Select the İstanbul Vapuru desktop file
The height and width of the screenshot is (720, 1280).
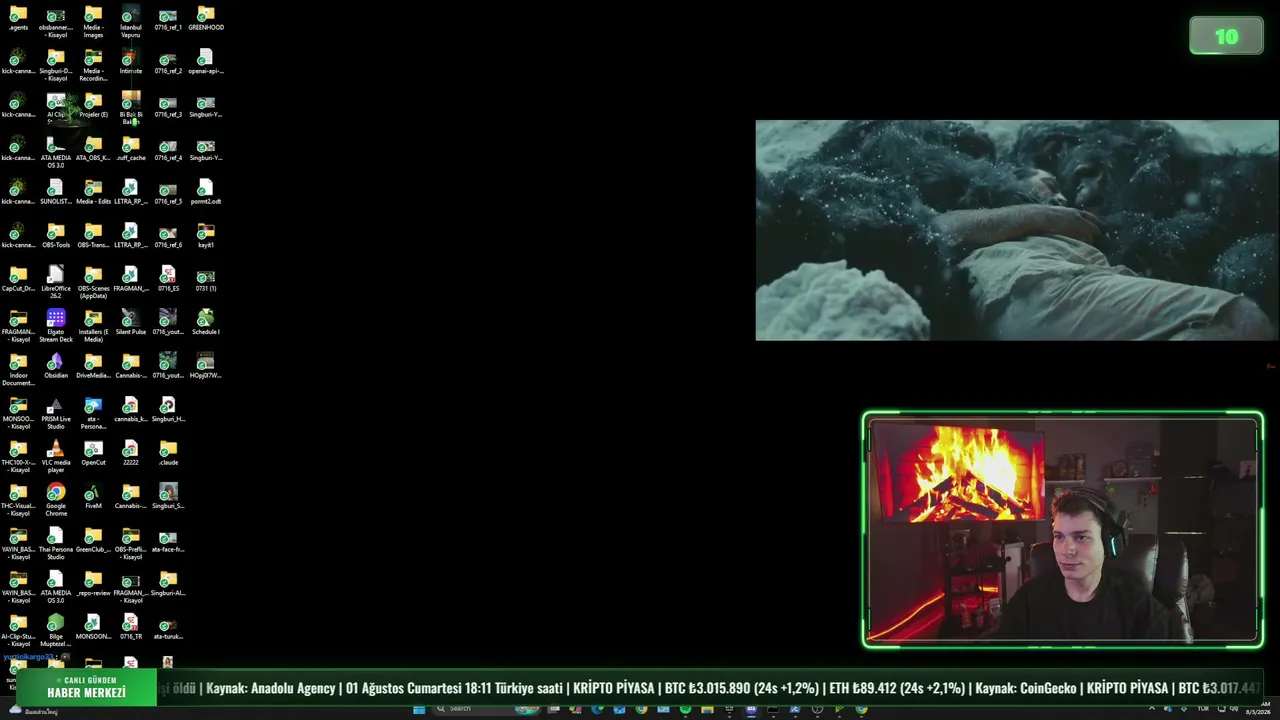pos(131,22)
